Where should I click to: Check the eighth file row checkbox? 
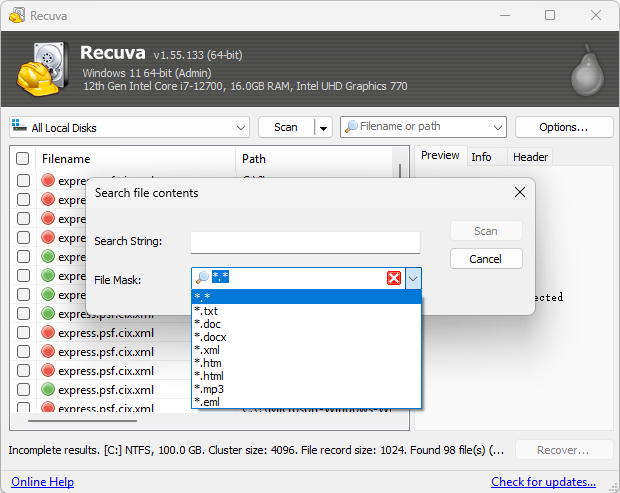[x=23, y=314]
